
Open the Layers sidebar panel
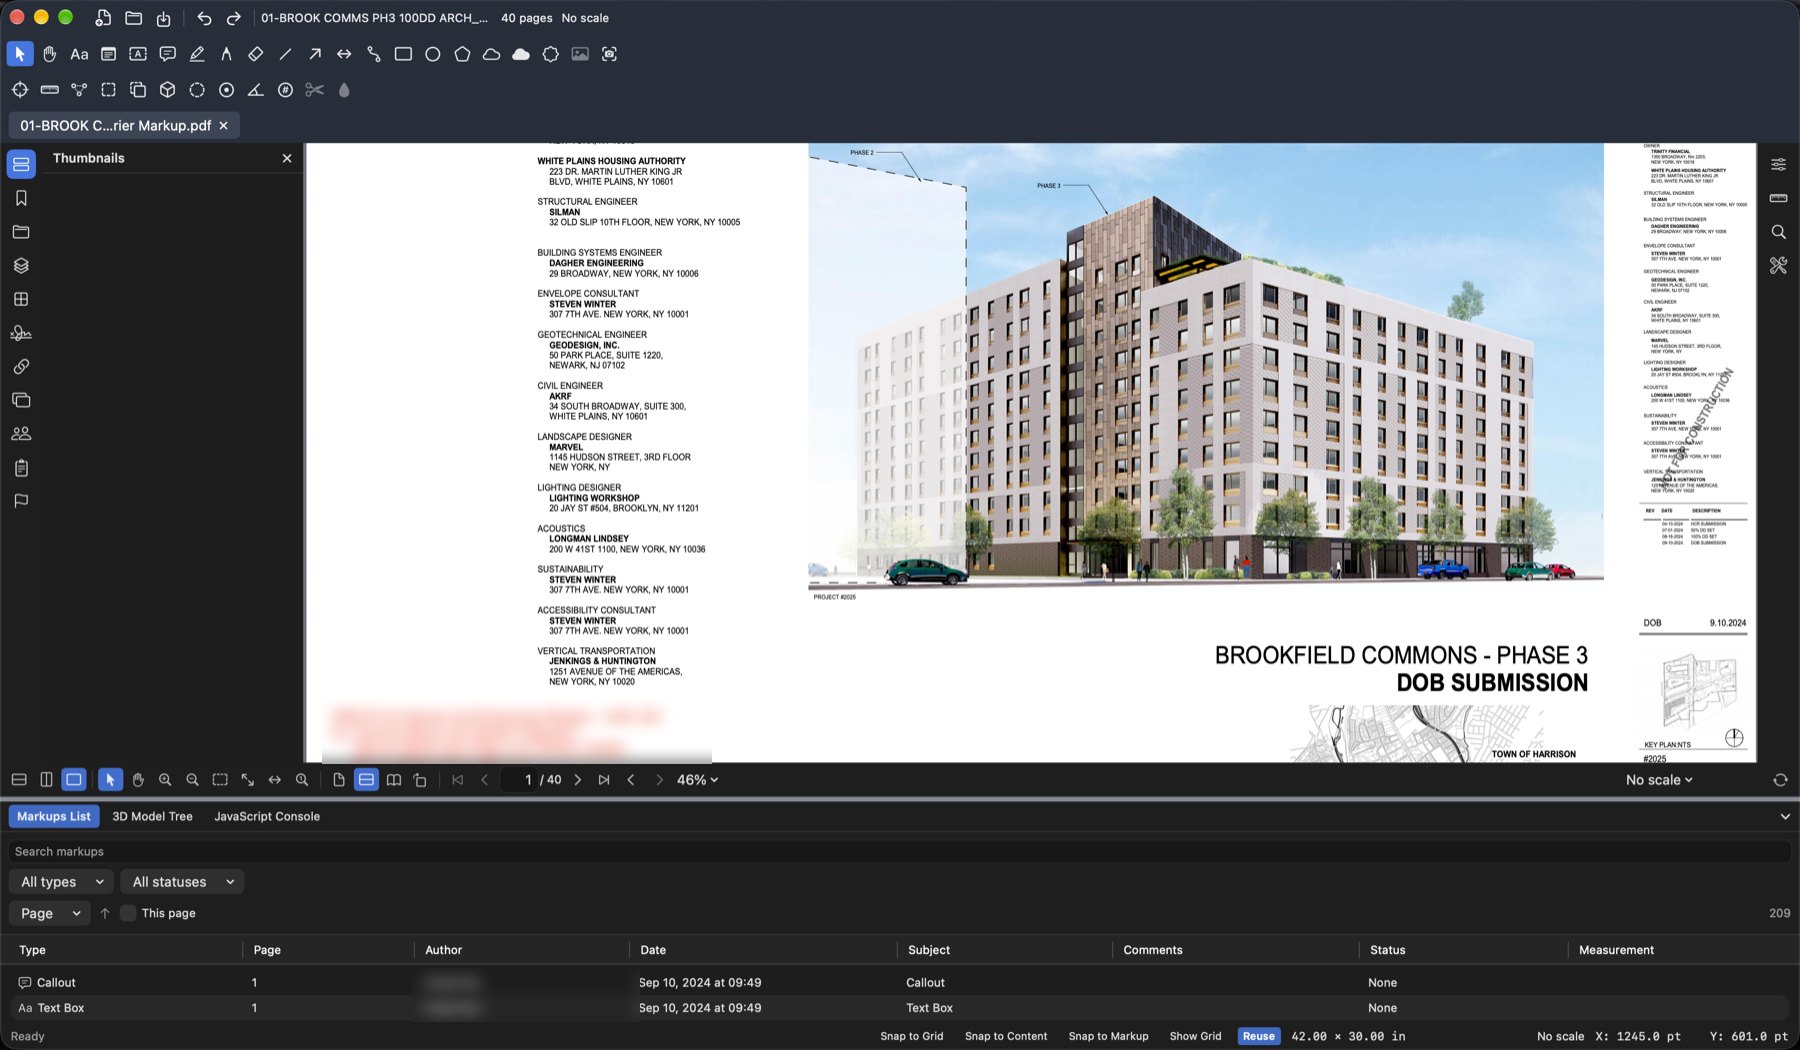[x=21, y=265]
